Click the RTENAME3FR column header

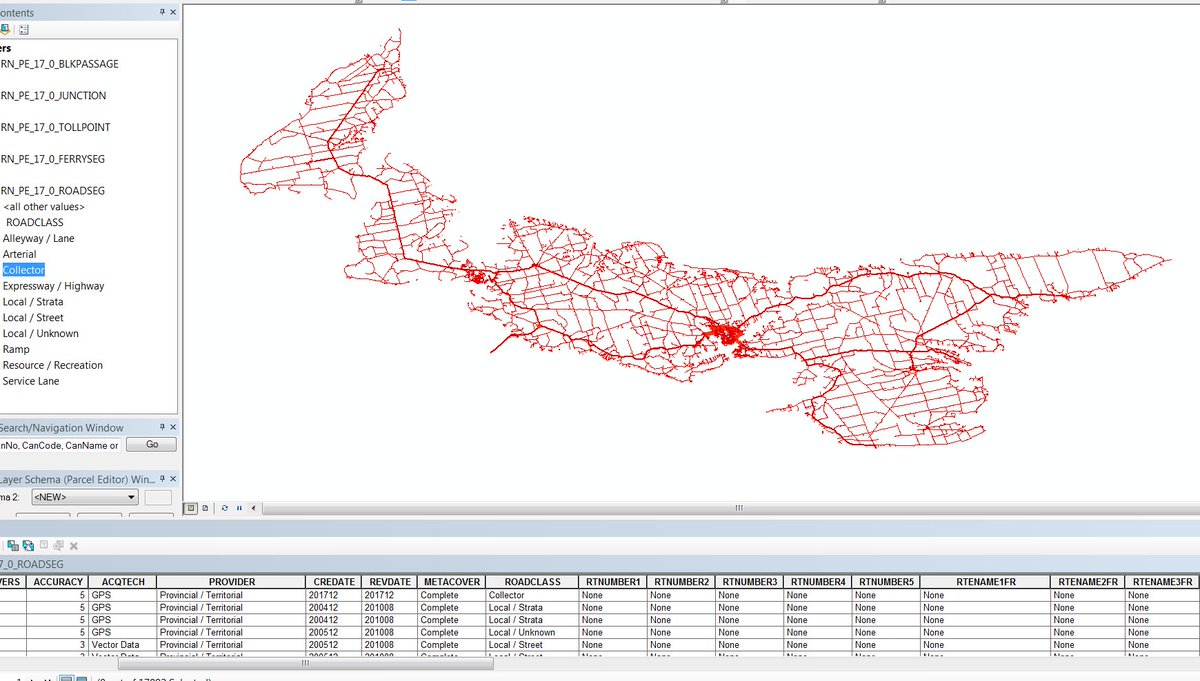[1162, 582]
